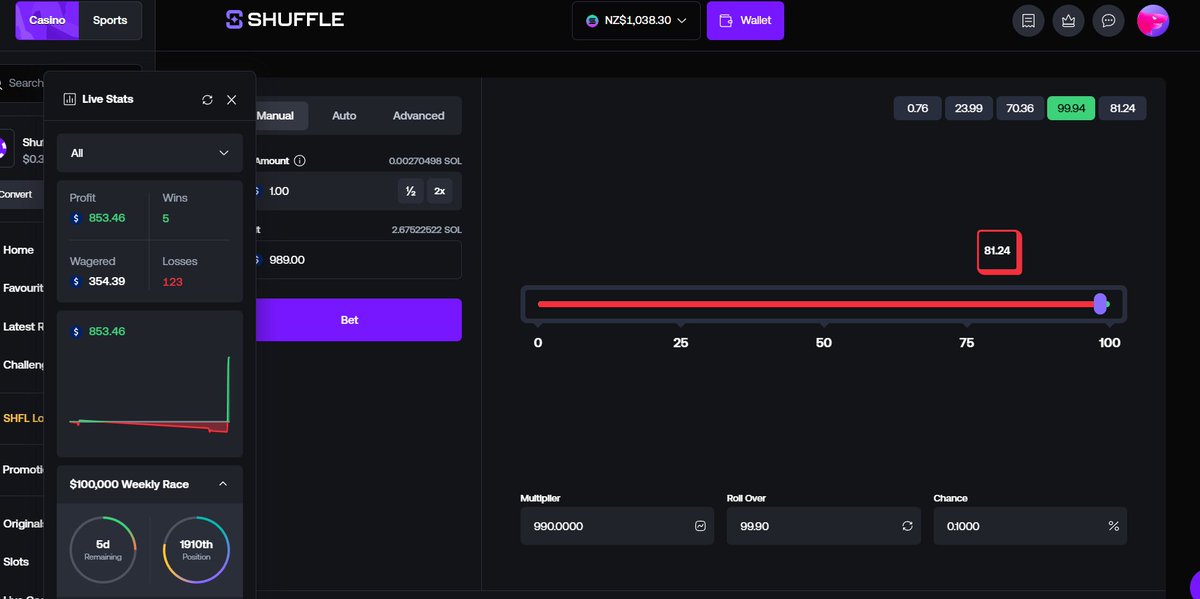Refresh Live Stats with the reload icon
Screen dimensions: 1200x599
tap(207, 100)
